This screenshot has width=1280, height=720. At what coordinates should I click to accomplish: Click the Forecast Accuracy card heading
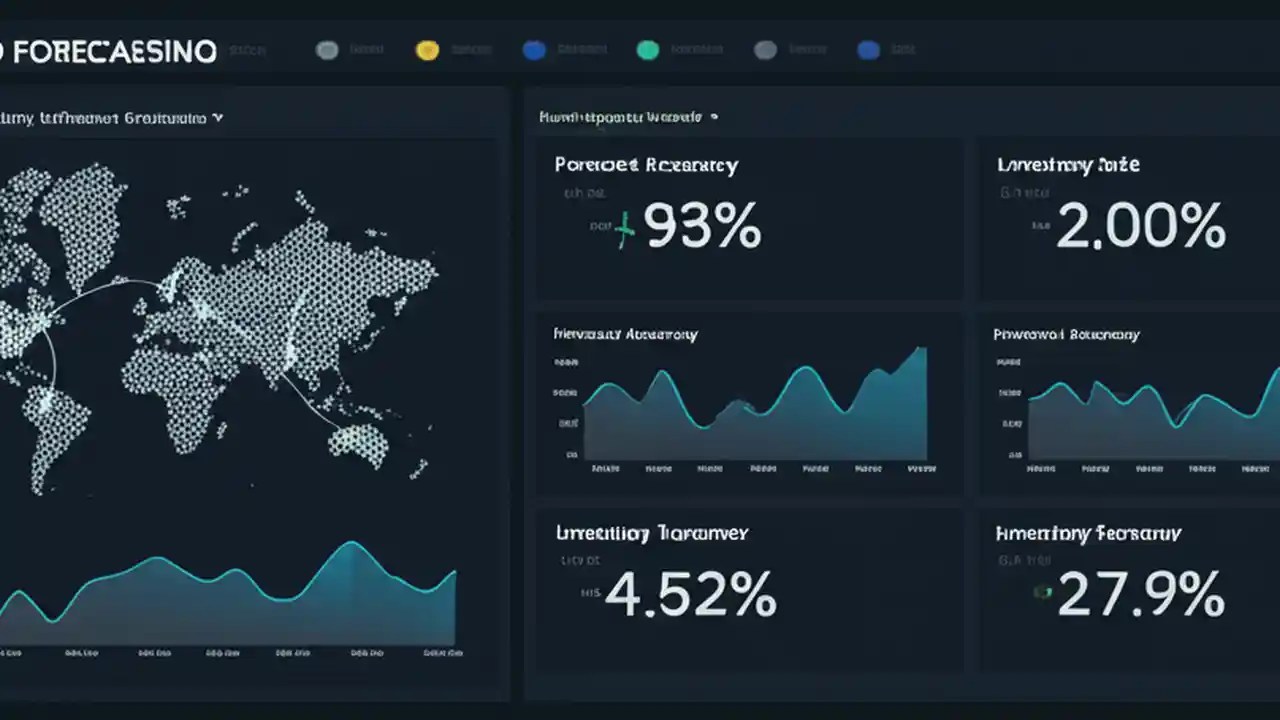645,165
